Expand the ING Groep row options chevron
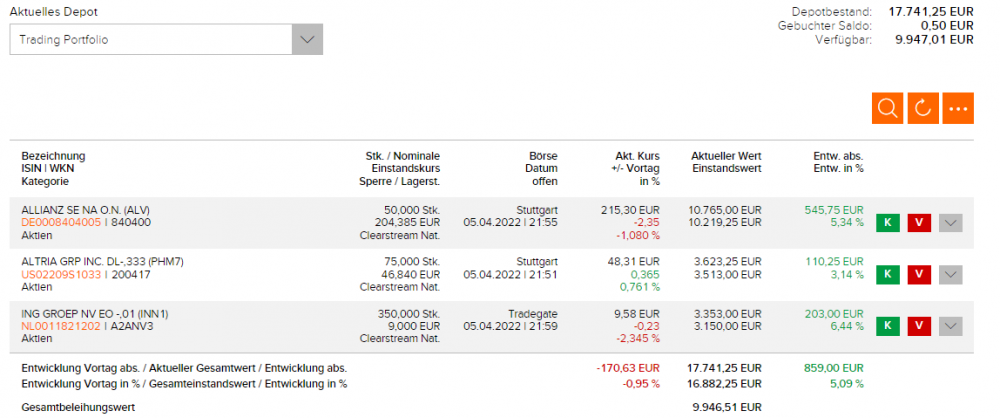Viewport: 1000px width, 418px height. coord(951,326)
